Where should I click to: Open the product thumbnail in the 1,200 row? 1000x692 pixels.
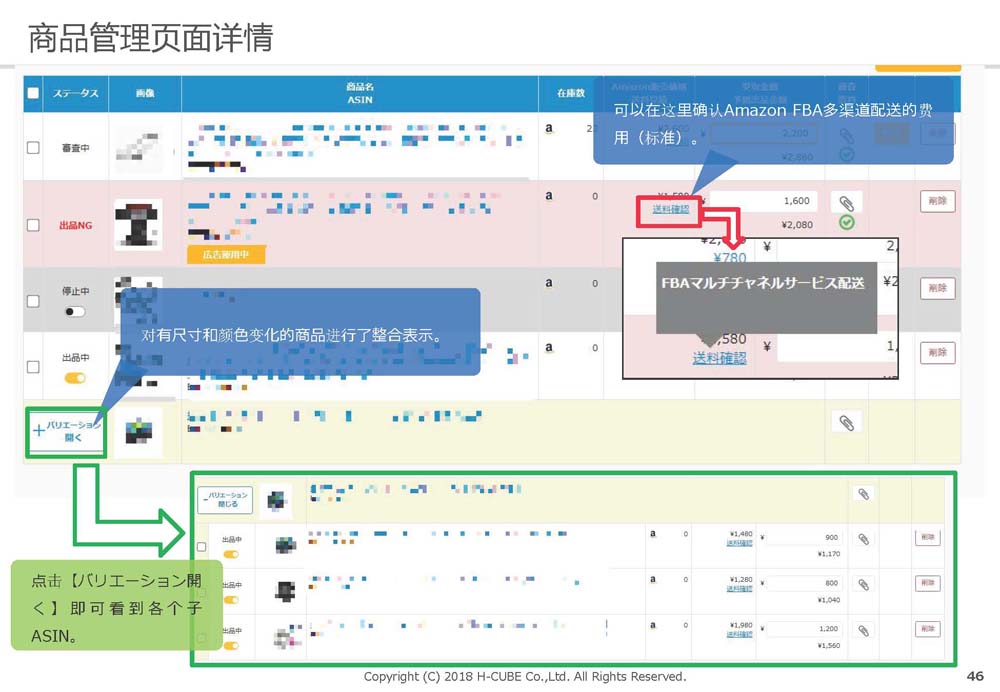[x=286, y=636]
